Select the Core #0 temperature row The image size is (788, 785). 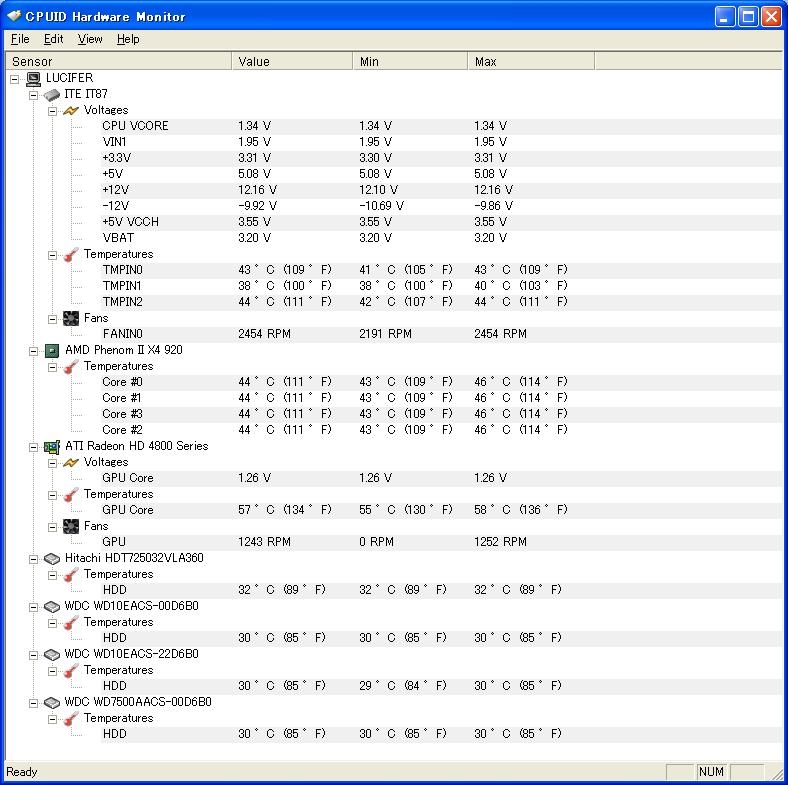(x=441, y=382)
